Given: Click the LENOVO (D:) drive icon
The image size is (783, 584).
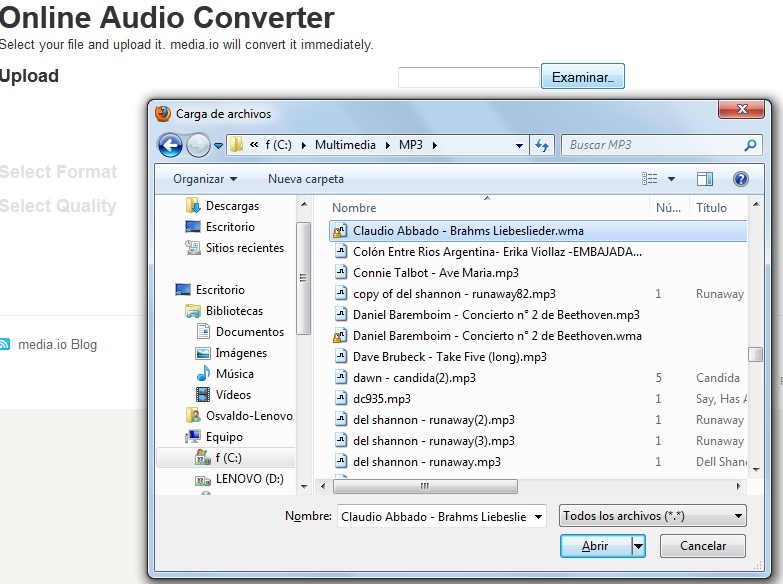Looking at the screenshot, I should click(203, 481).
